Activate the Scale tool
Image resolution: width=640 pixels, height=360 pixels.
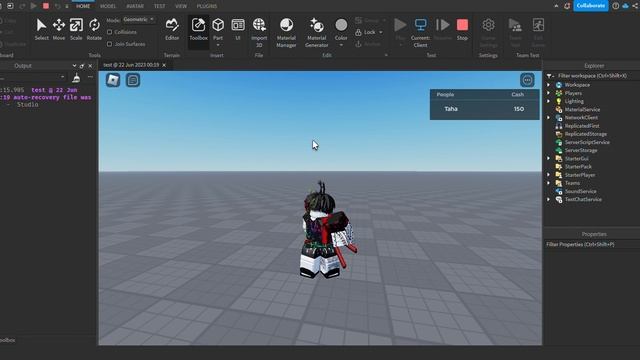coord(76,29)
